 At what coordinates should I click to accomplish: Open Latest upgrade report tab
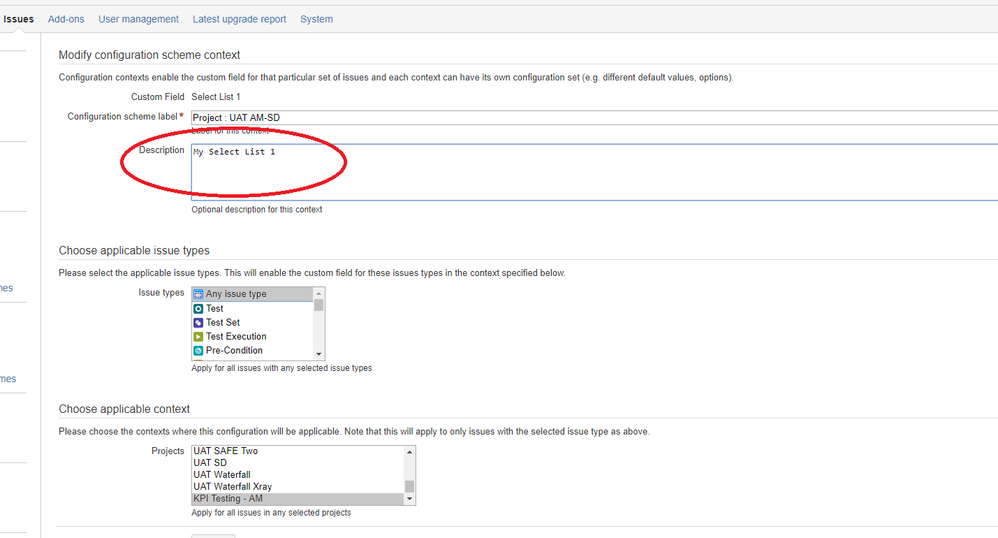(x=239, y=19)
